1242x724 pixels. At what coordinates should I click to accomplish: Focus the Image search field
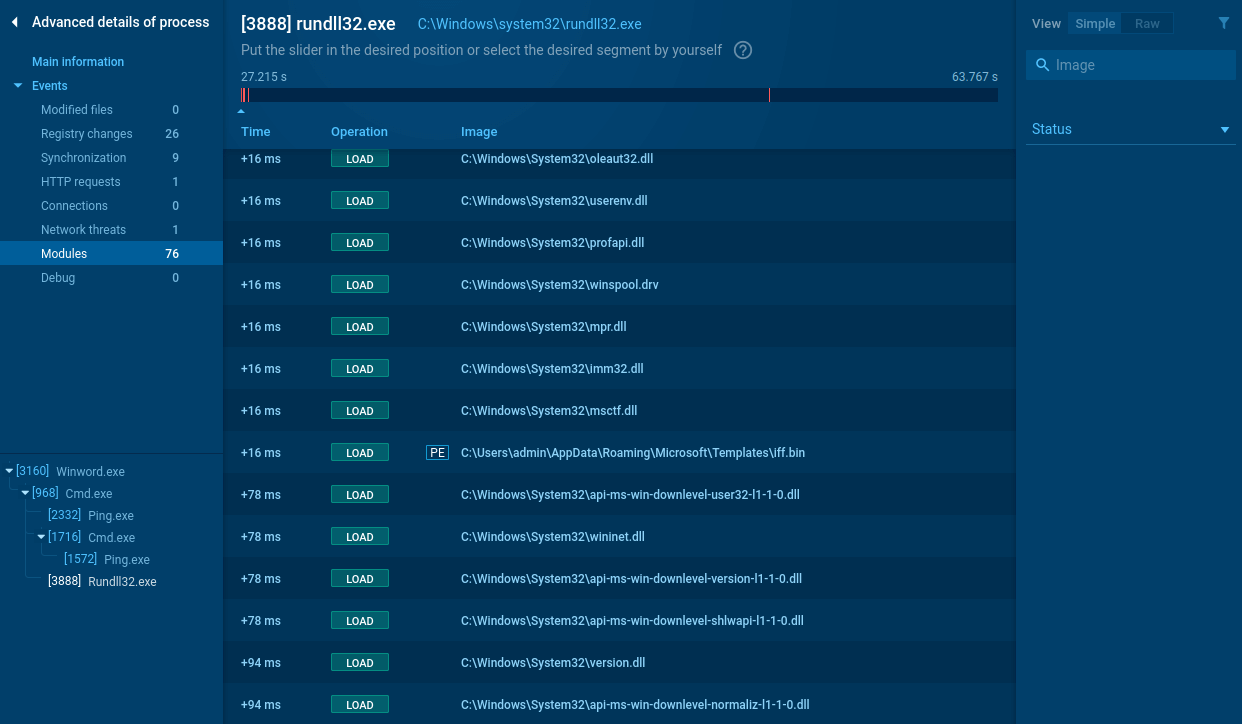(x=1140, y=65)
